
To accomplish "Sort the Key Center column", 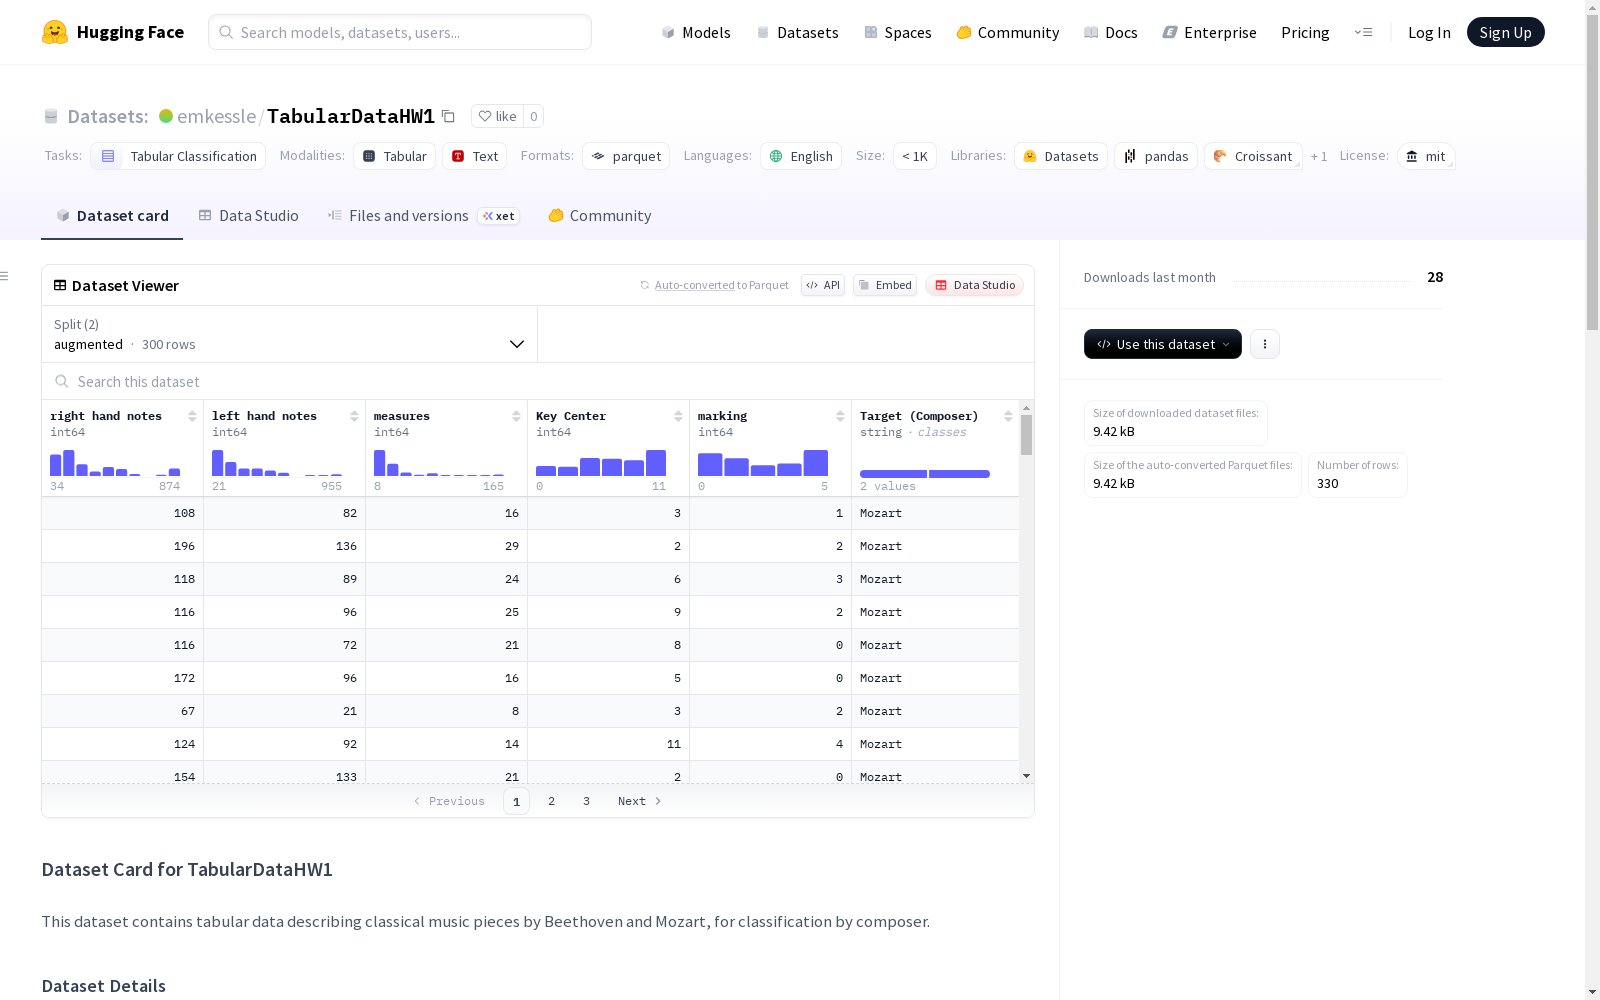I will coord(678,416).
